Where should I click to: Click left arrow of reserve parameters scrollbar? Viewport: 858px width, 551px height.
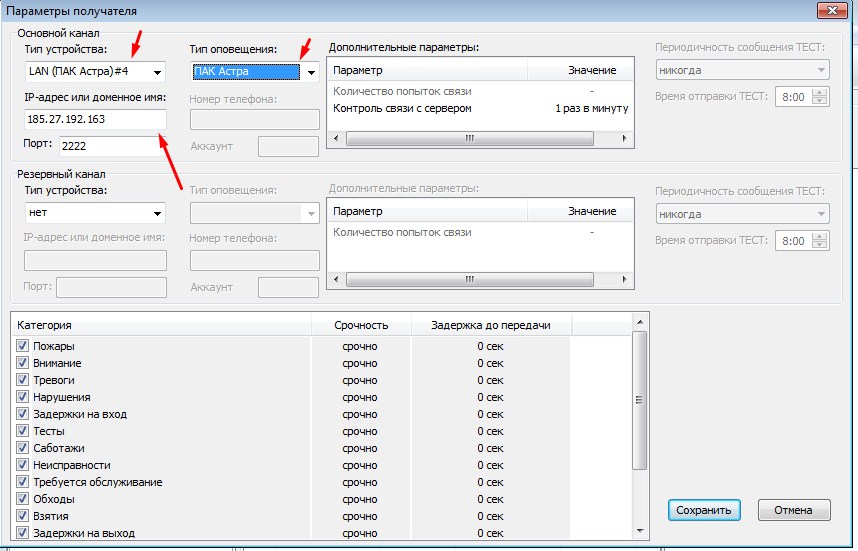point(336,280)
